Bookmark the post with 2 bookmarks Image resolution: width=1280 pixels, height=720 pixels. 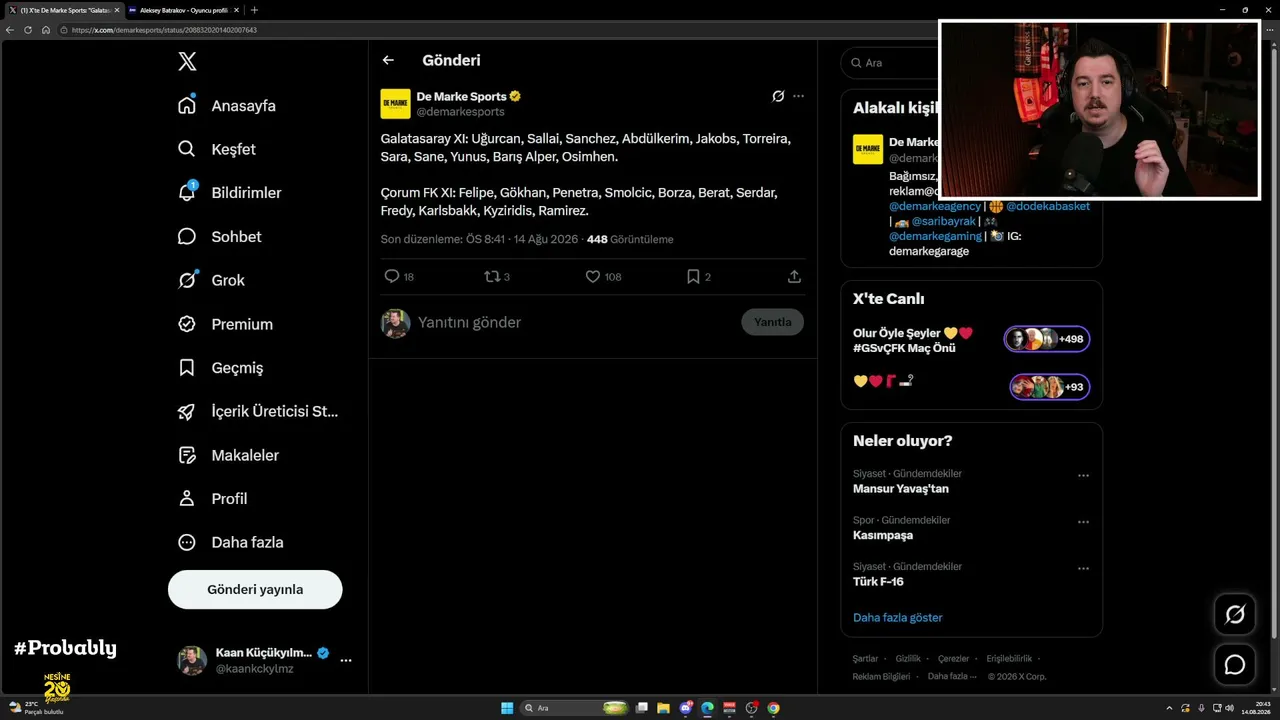tap(693, 276)
